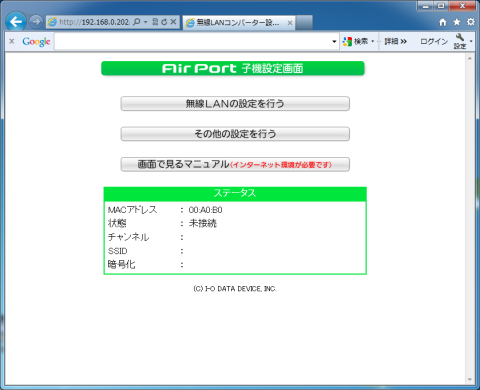Screen dimensions: 480x390
Task: Close the Google toolbar with X
Action: 12,41
